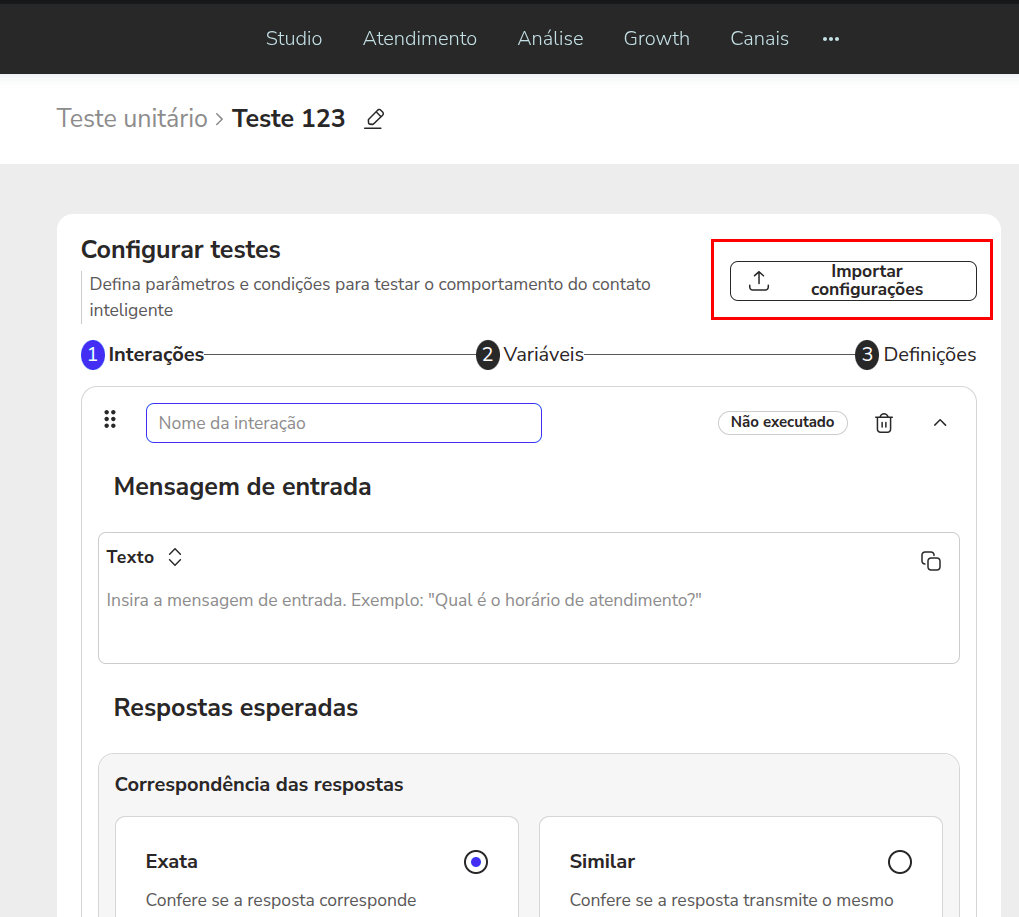The image size is (1019, 917).
Task: Select the Exata radio option
Action: [x=476, y=862]
